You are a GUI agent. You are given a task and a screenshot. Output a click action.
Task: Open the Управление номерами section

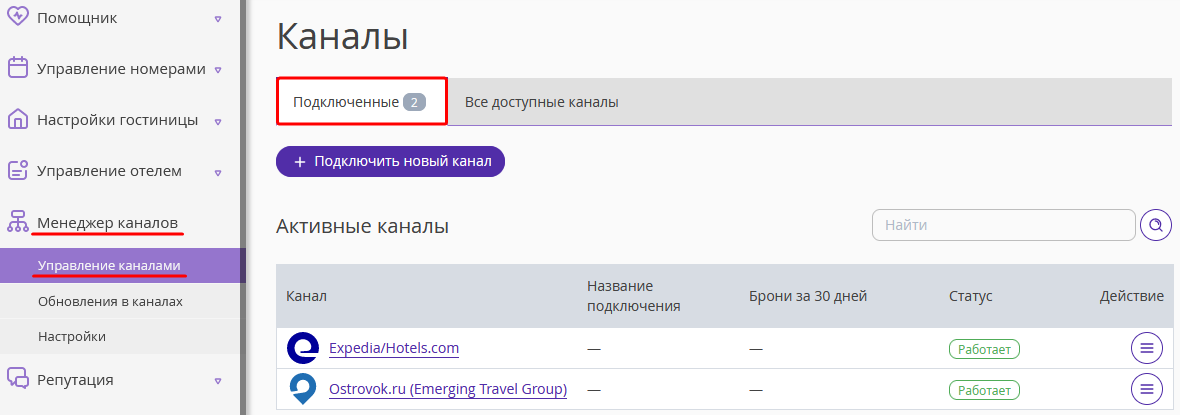(121, 69)
